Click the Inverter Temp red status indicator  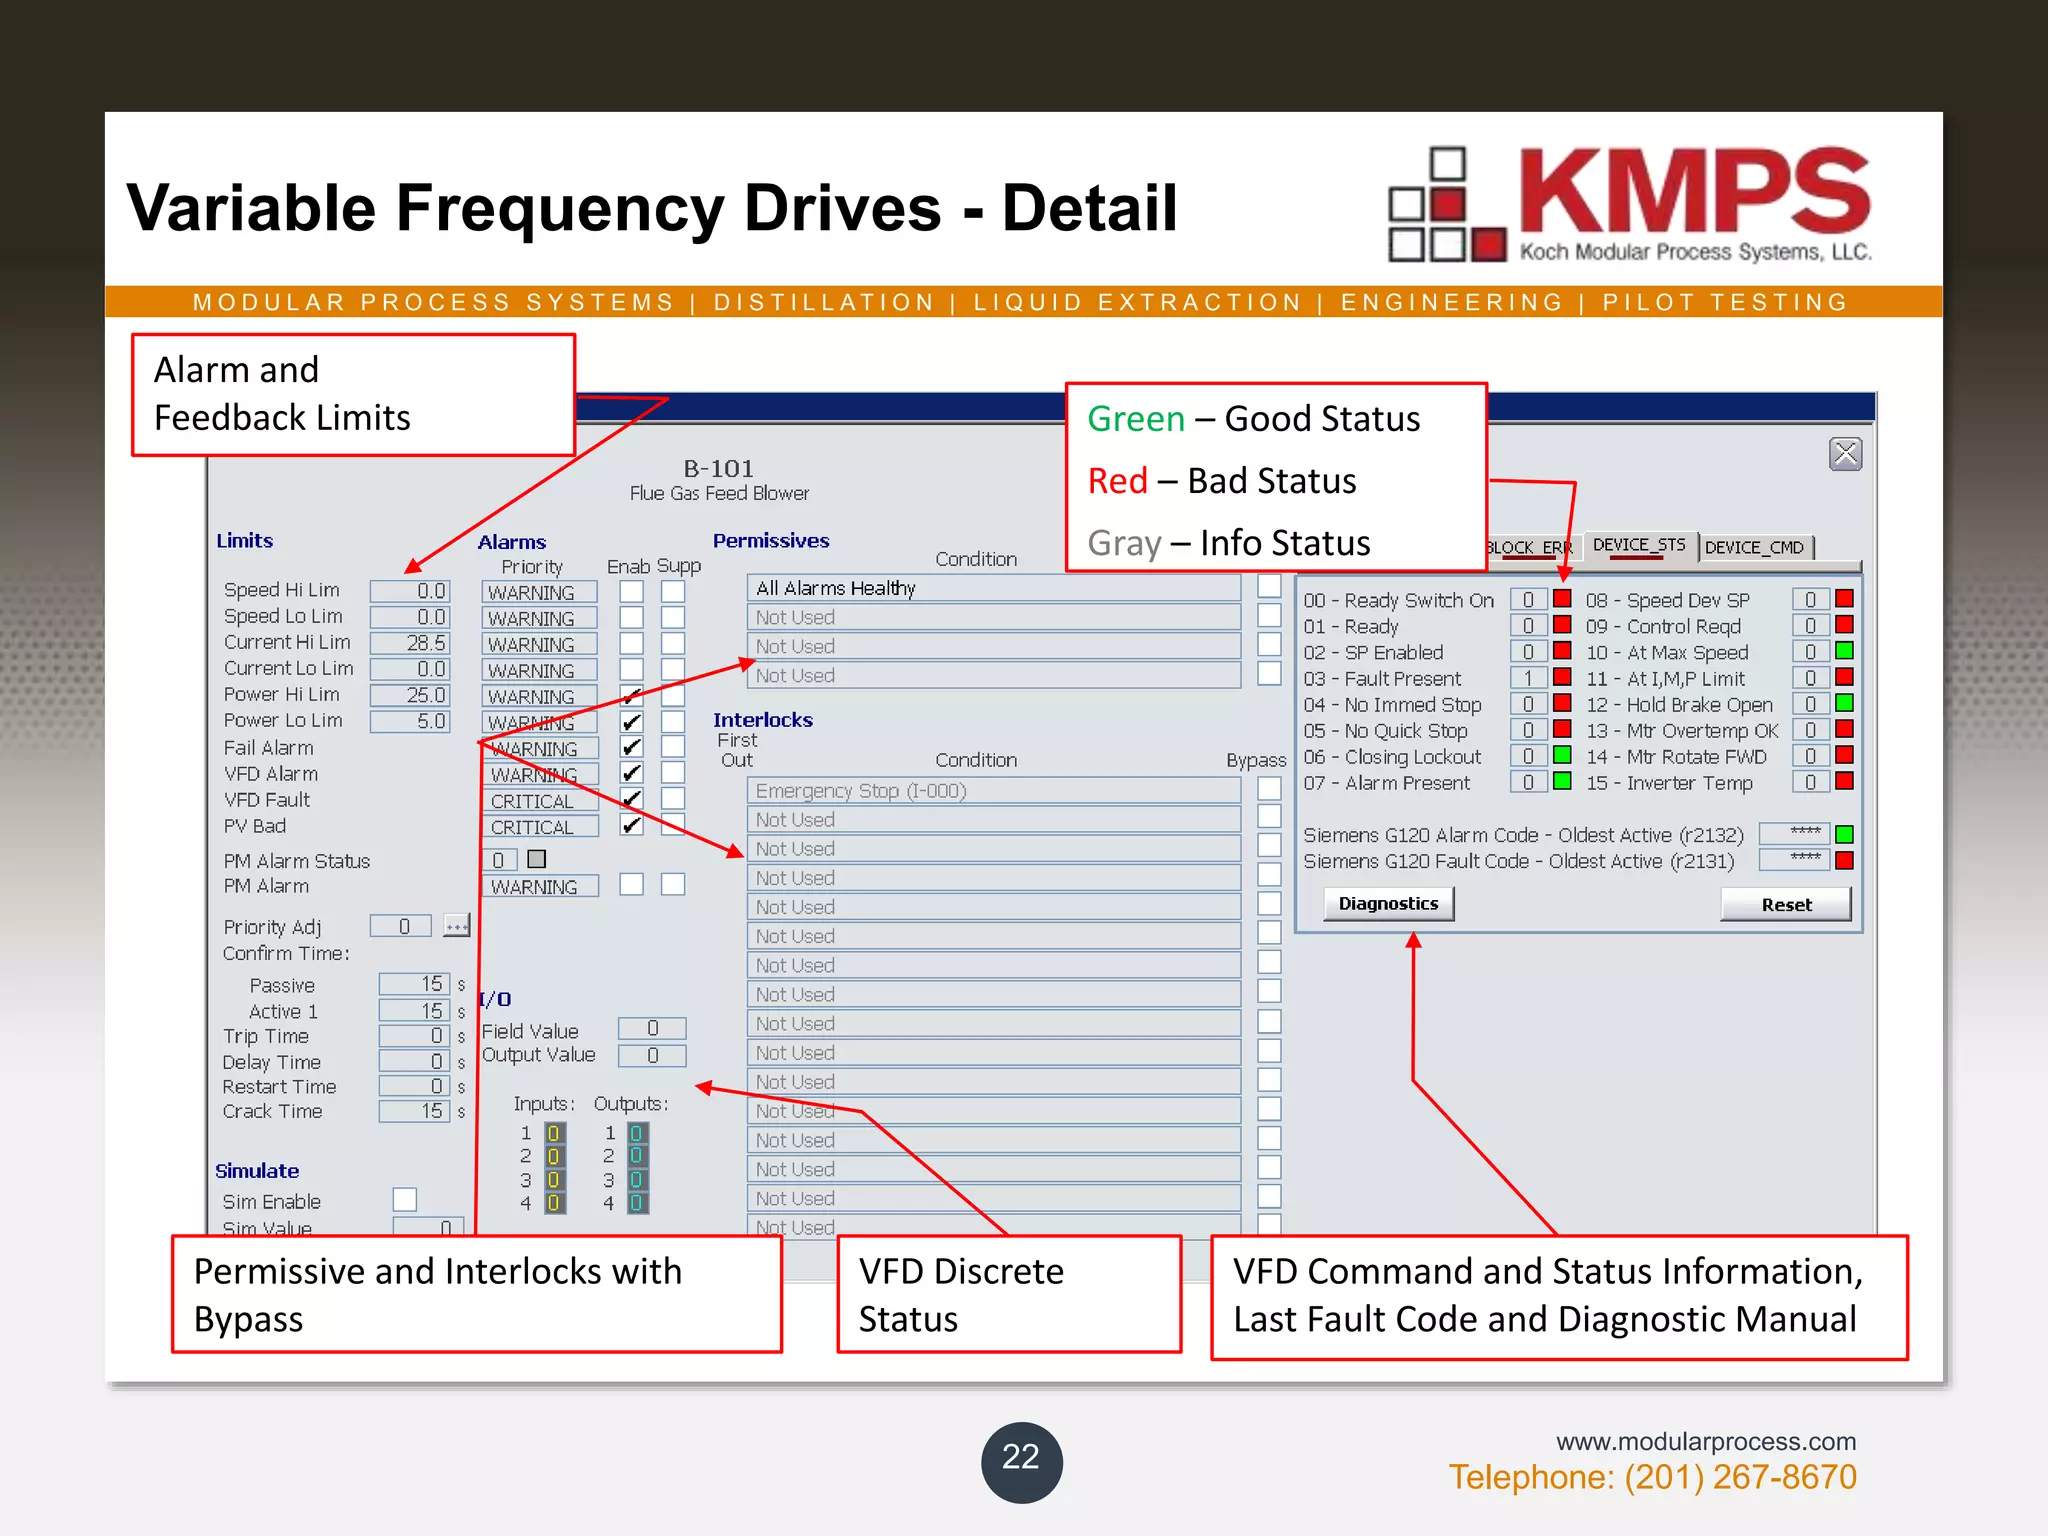tap(1845, 781)
